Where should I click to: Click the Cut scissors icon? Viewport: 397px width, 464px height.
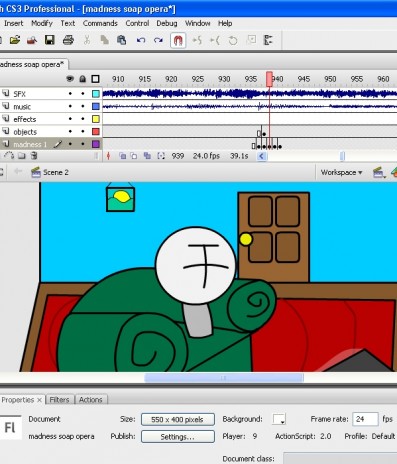[87, 40]
